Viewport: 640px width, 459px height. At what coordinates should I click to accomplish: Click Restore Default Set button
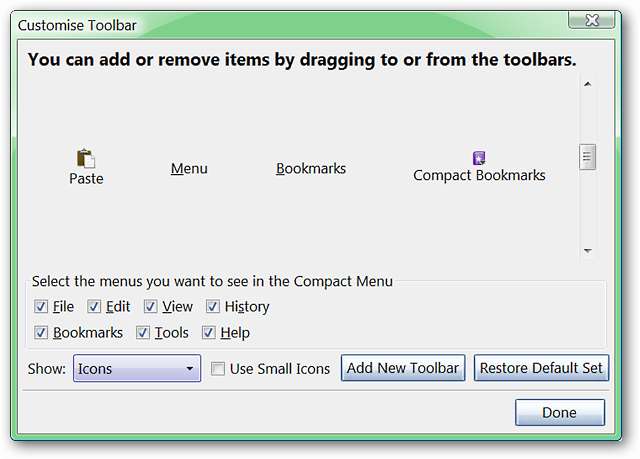540,368
